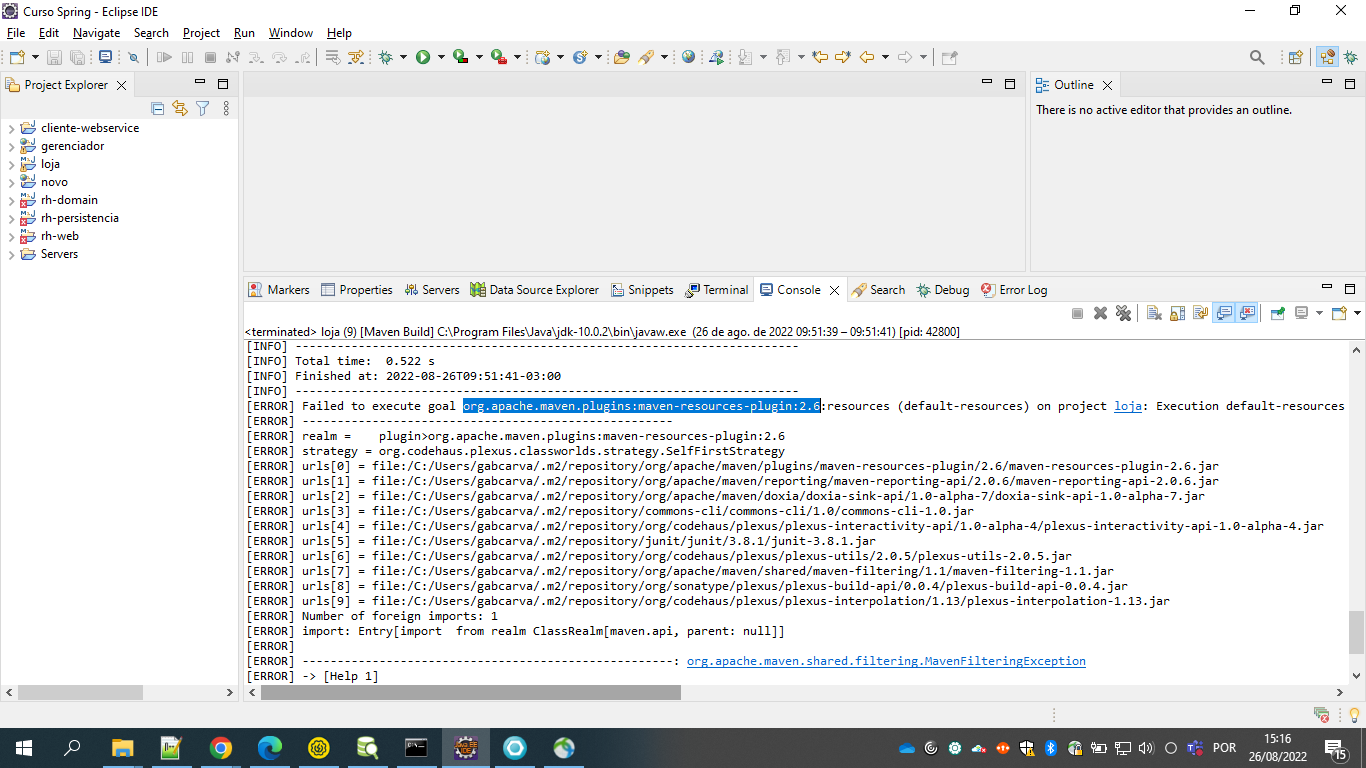
Task: Switch to Debug perspective icon
Action: (1350, 58)
